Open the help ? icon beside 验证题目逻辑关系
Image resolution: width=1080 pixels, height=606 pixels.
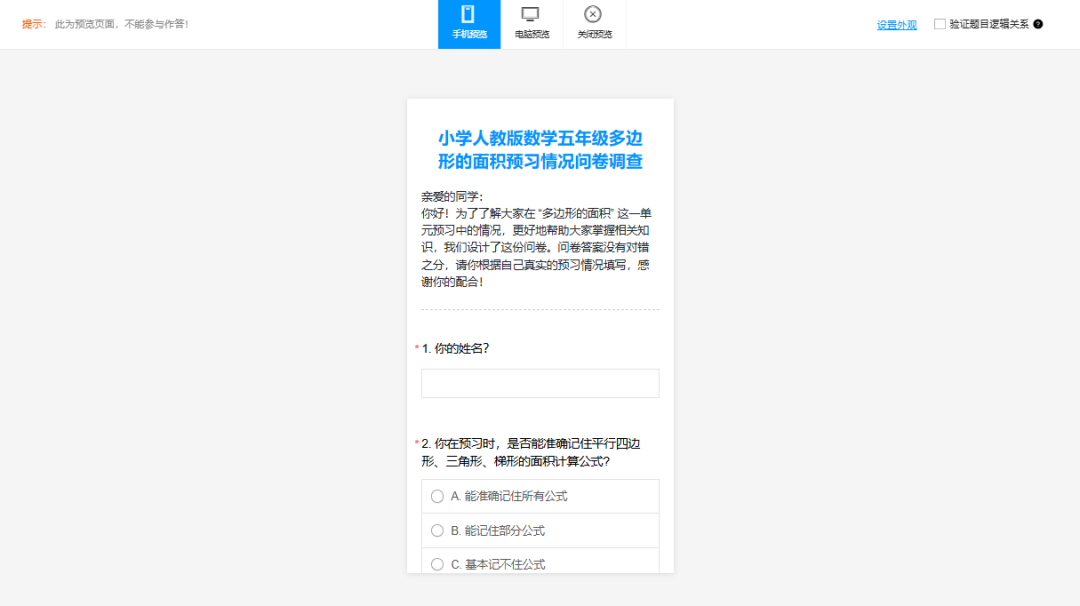tap(1037, 22)
